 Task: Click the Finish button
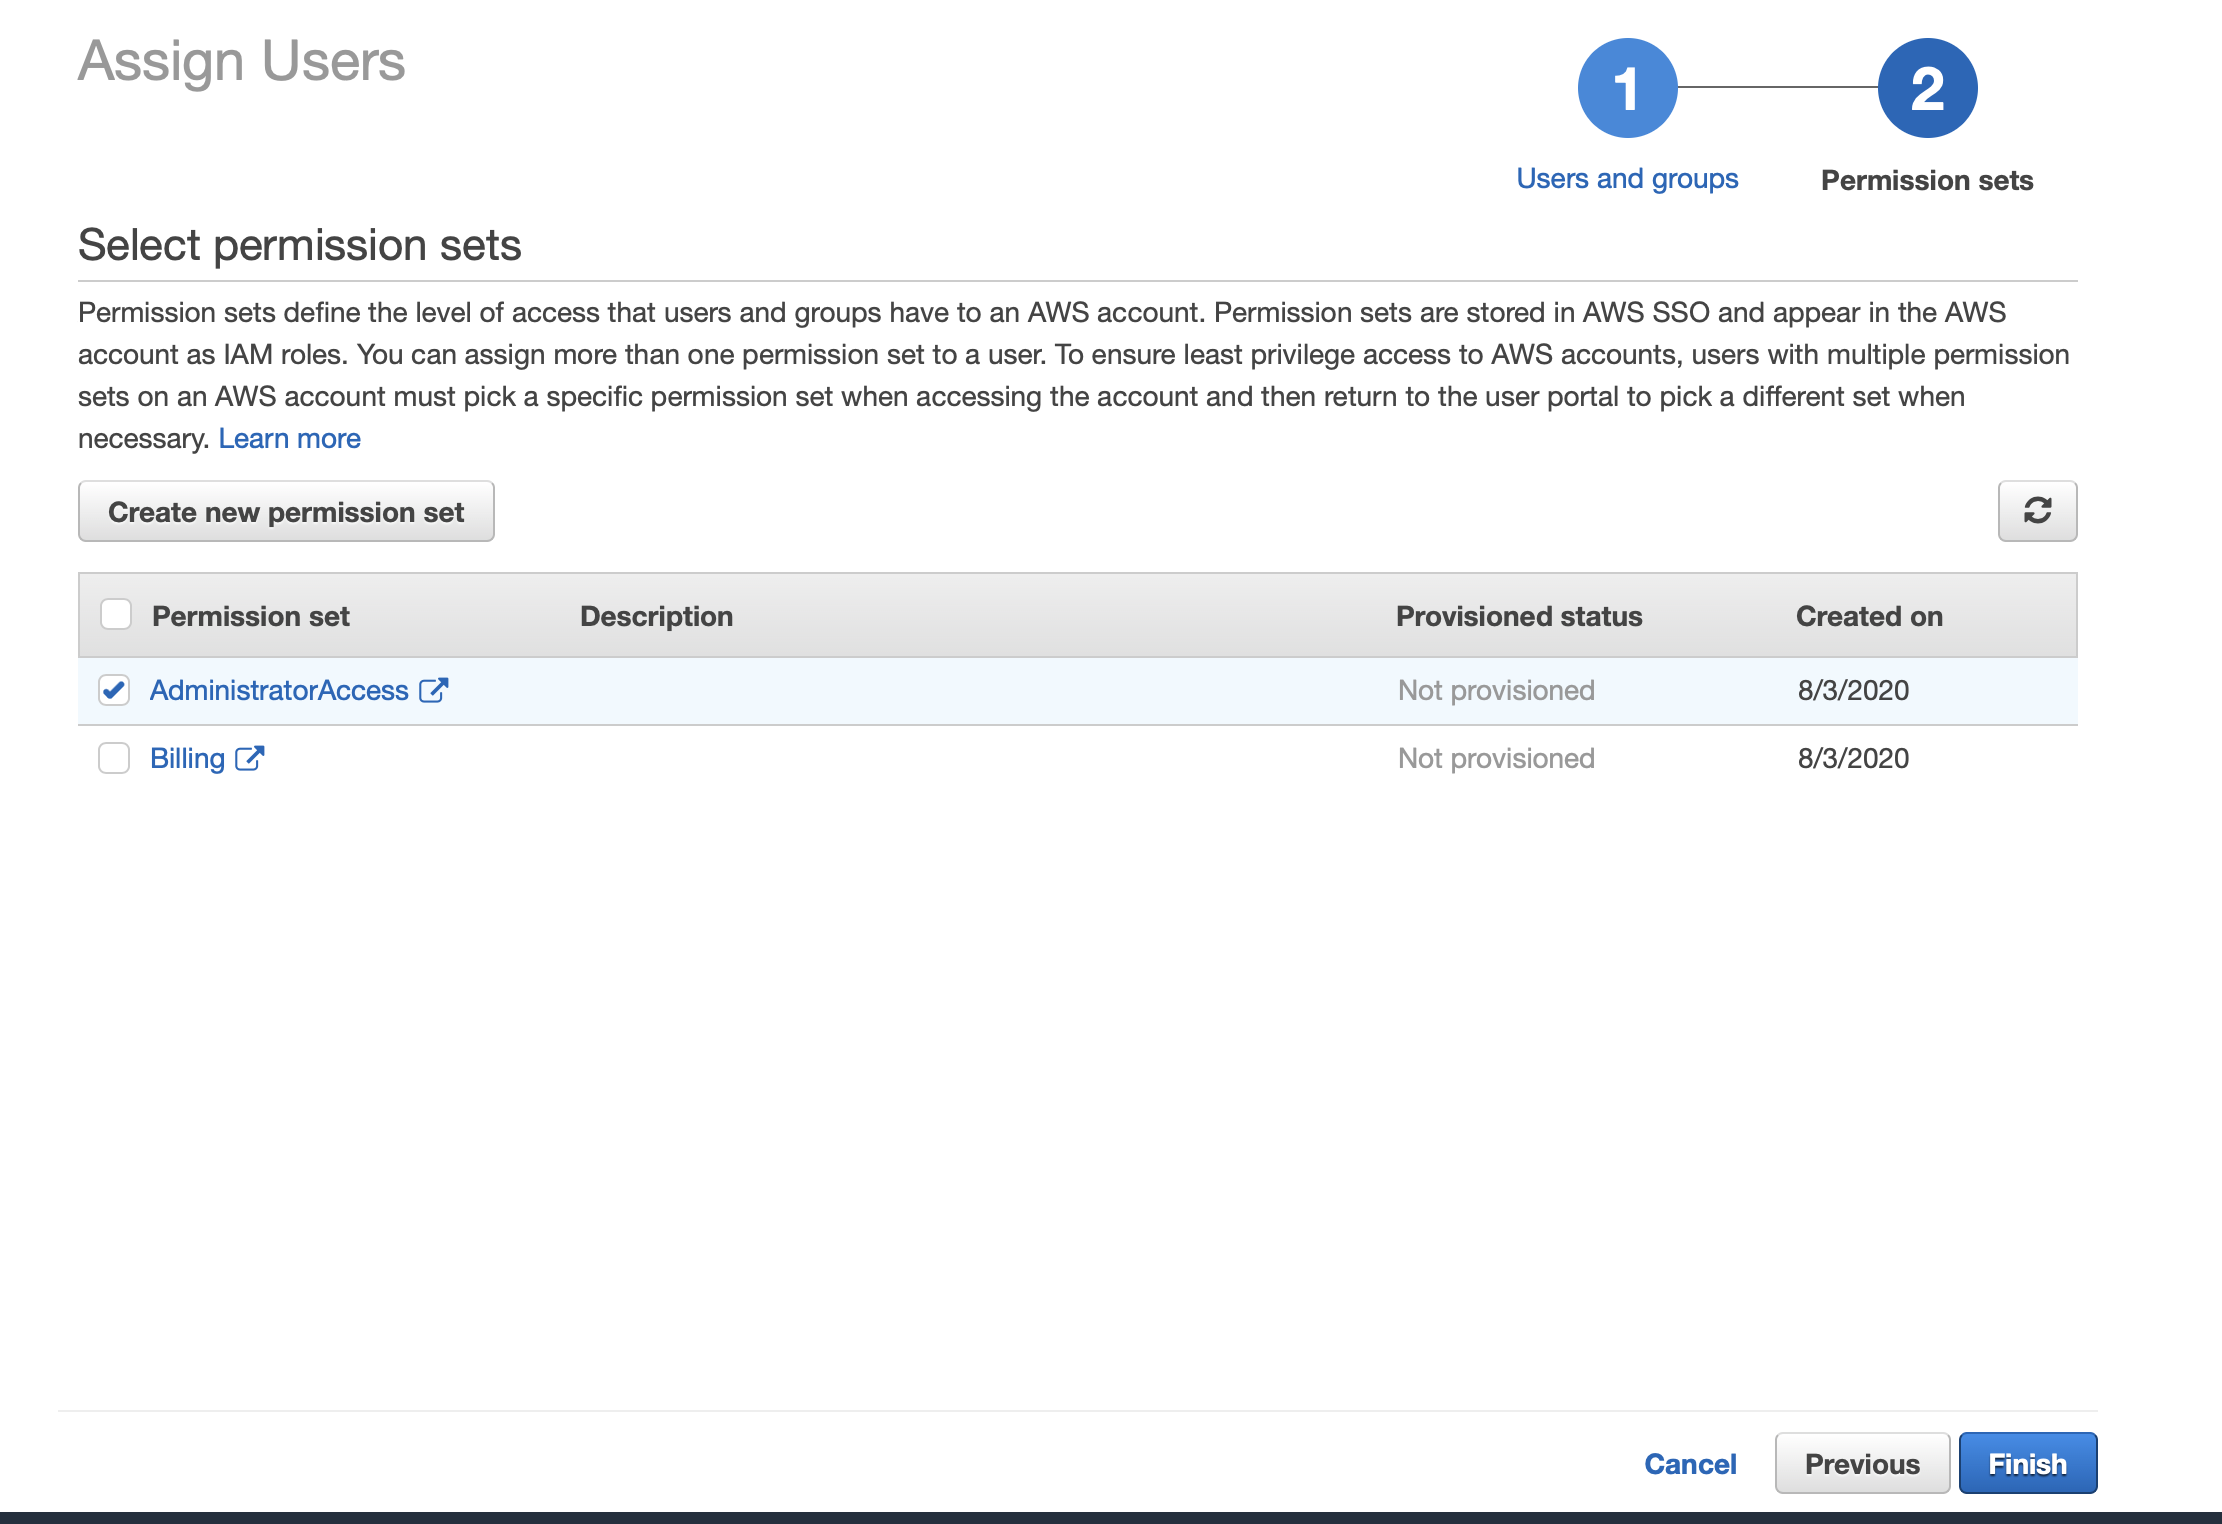[x=2027, y=1464]
